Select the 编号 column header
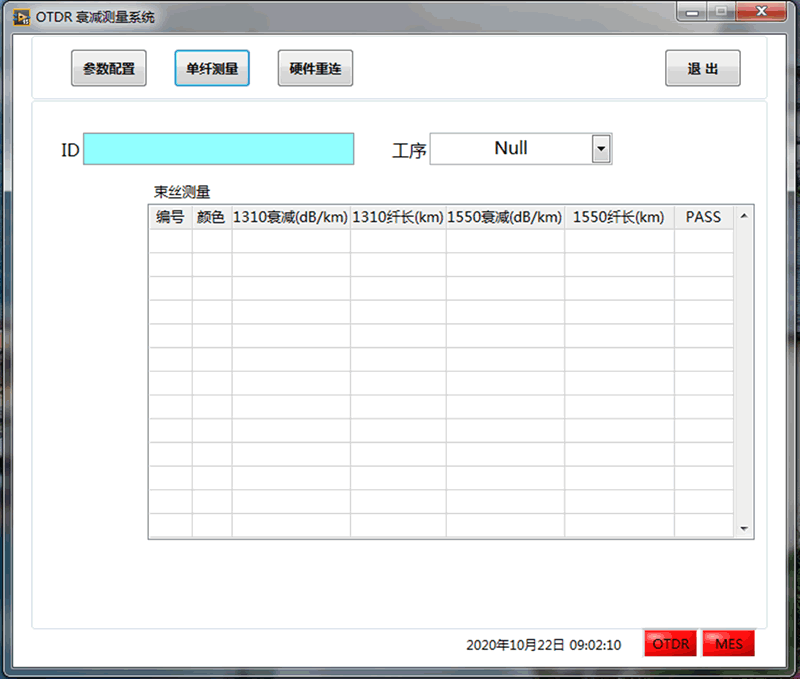The width and height of the screenshot is (800, 679). tap(170, 217)
